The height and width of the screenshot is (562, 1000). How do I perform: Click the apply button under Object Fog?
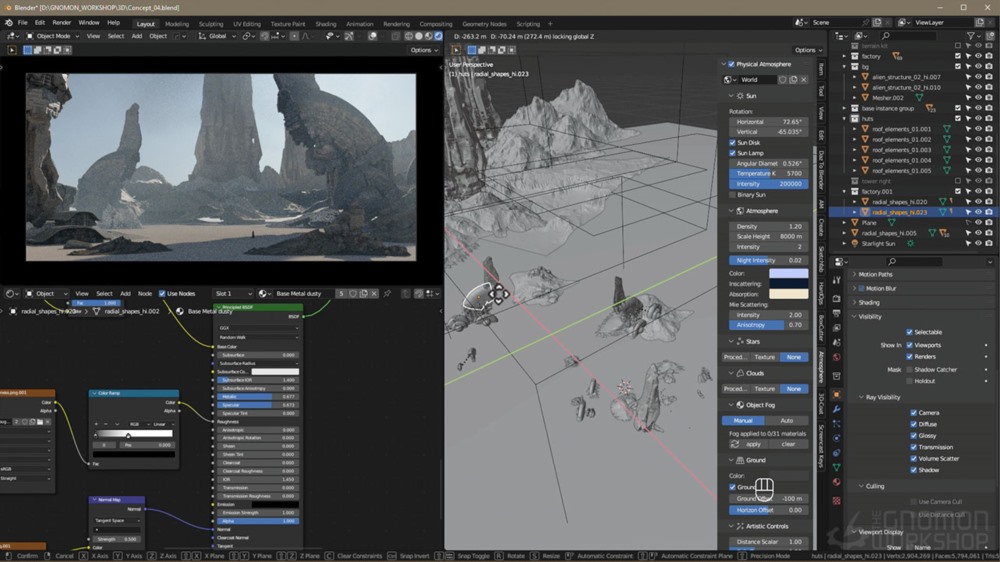tap(753, 444)
